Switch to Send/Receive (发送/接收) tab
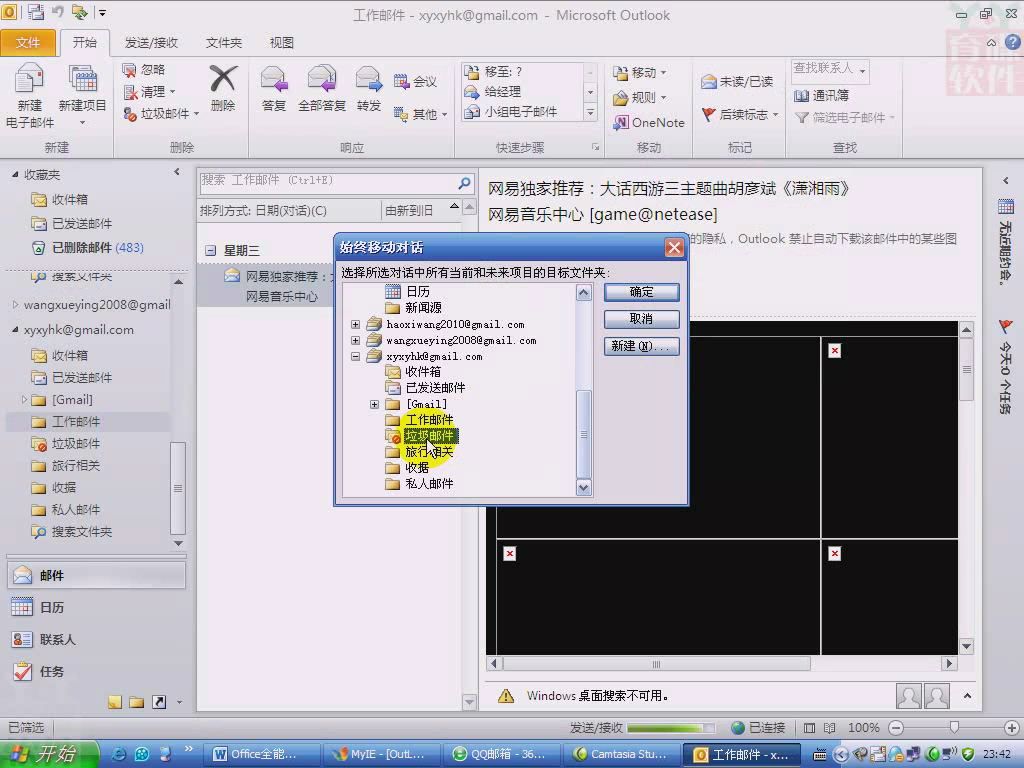Screen dimensions: 1024x768 coord(151,42)
